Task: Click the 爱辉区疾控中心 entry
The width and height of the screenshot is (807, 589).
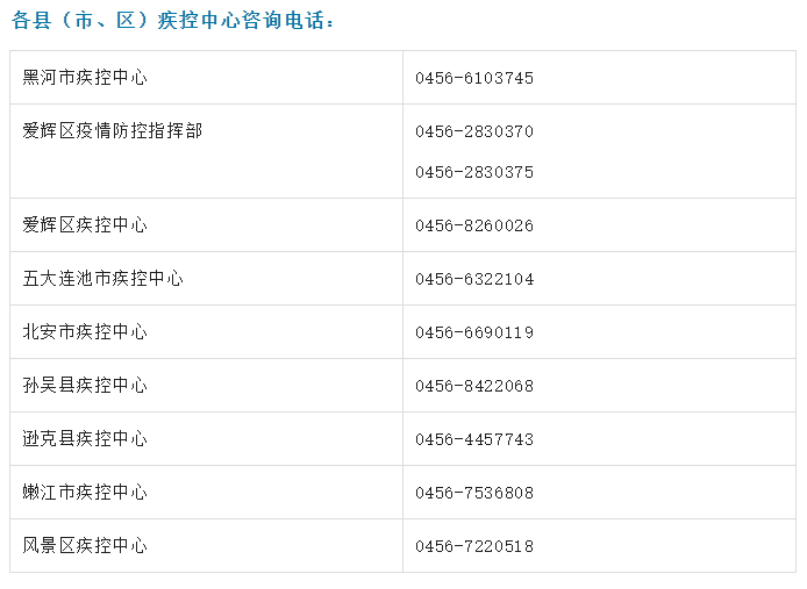Action: 85,225
